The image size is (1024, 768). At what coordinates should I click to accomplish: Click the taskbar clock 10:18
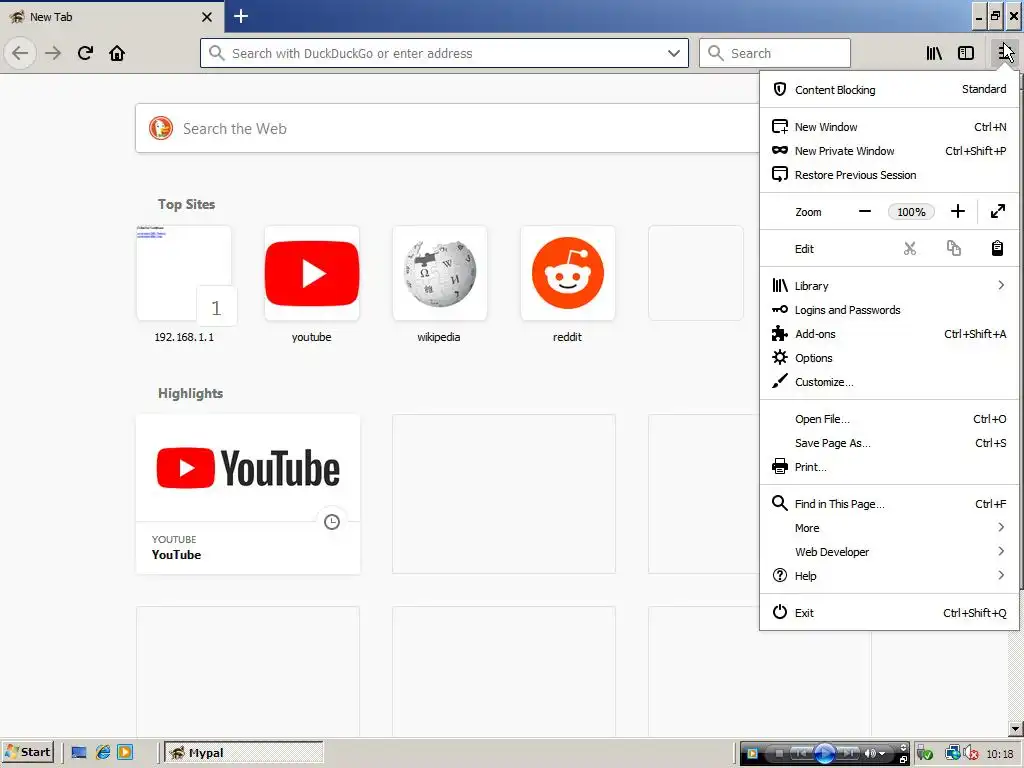1000,754
